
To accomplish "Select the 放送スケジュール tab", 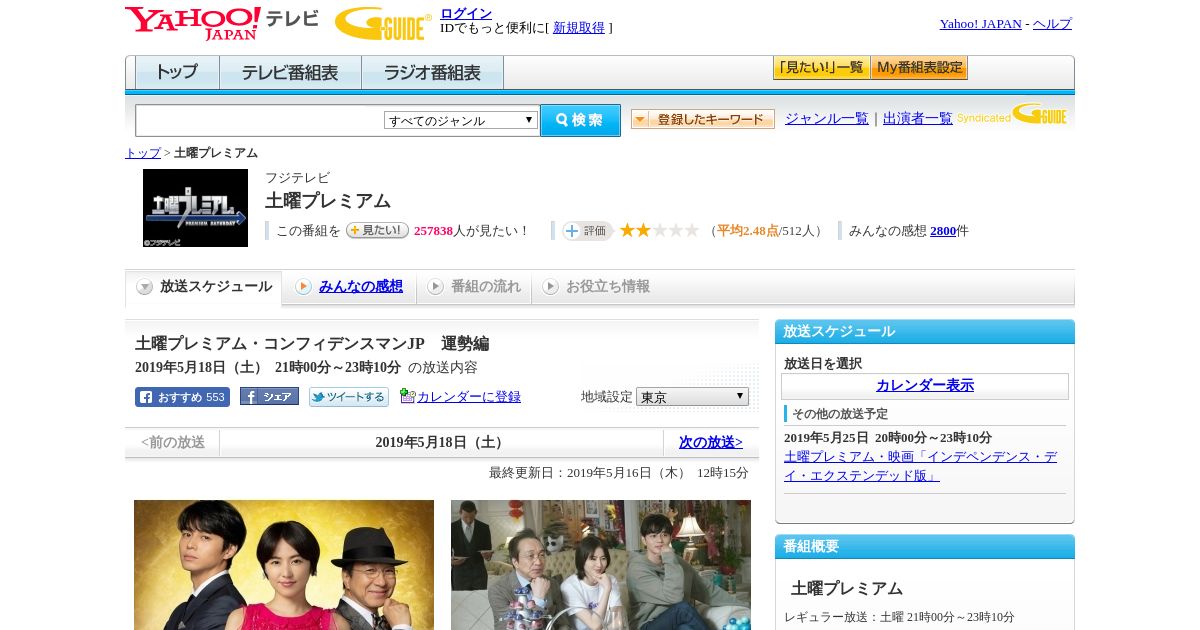I will point(203,287).
